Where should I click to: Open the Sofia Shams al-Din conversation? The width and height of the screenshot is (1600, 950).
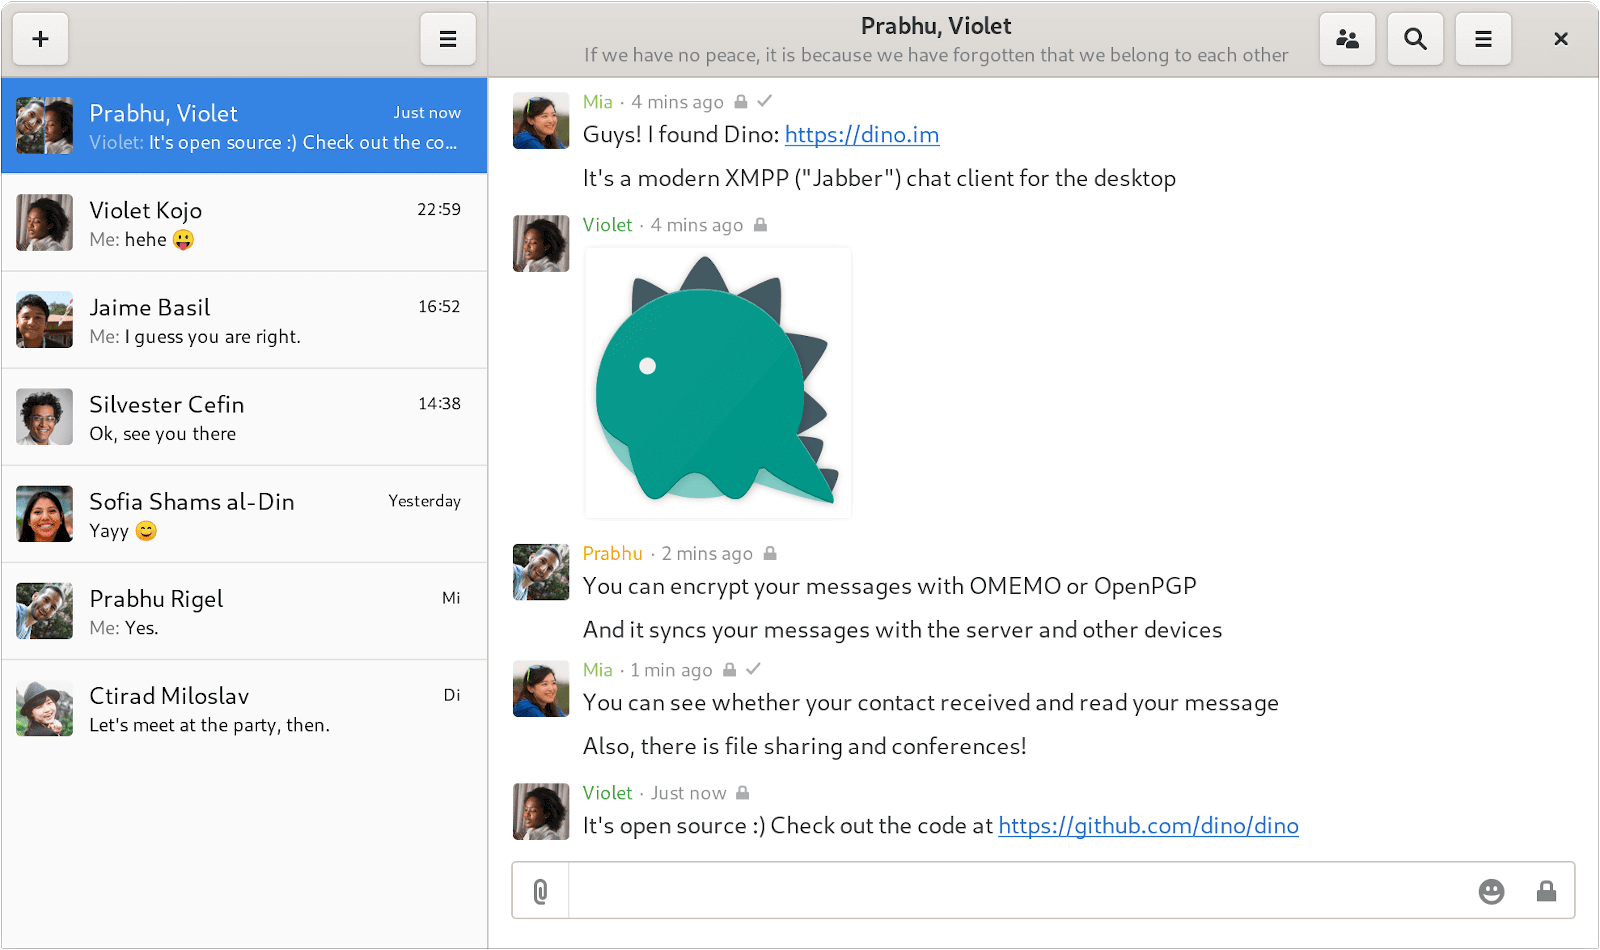click(x=244, y=514)
